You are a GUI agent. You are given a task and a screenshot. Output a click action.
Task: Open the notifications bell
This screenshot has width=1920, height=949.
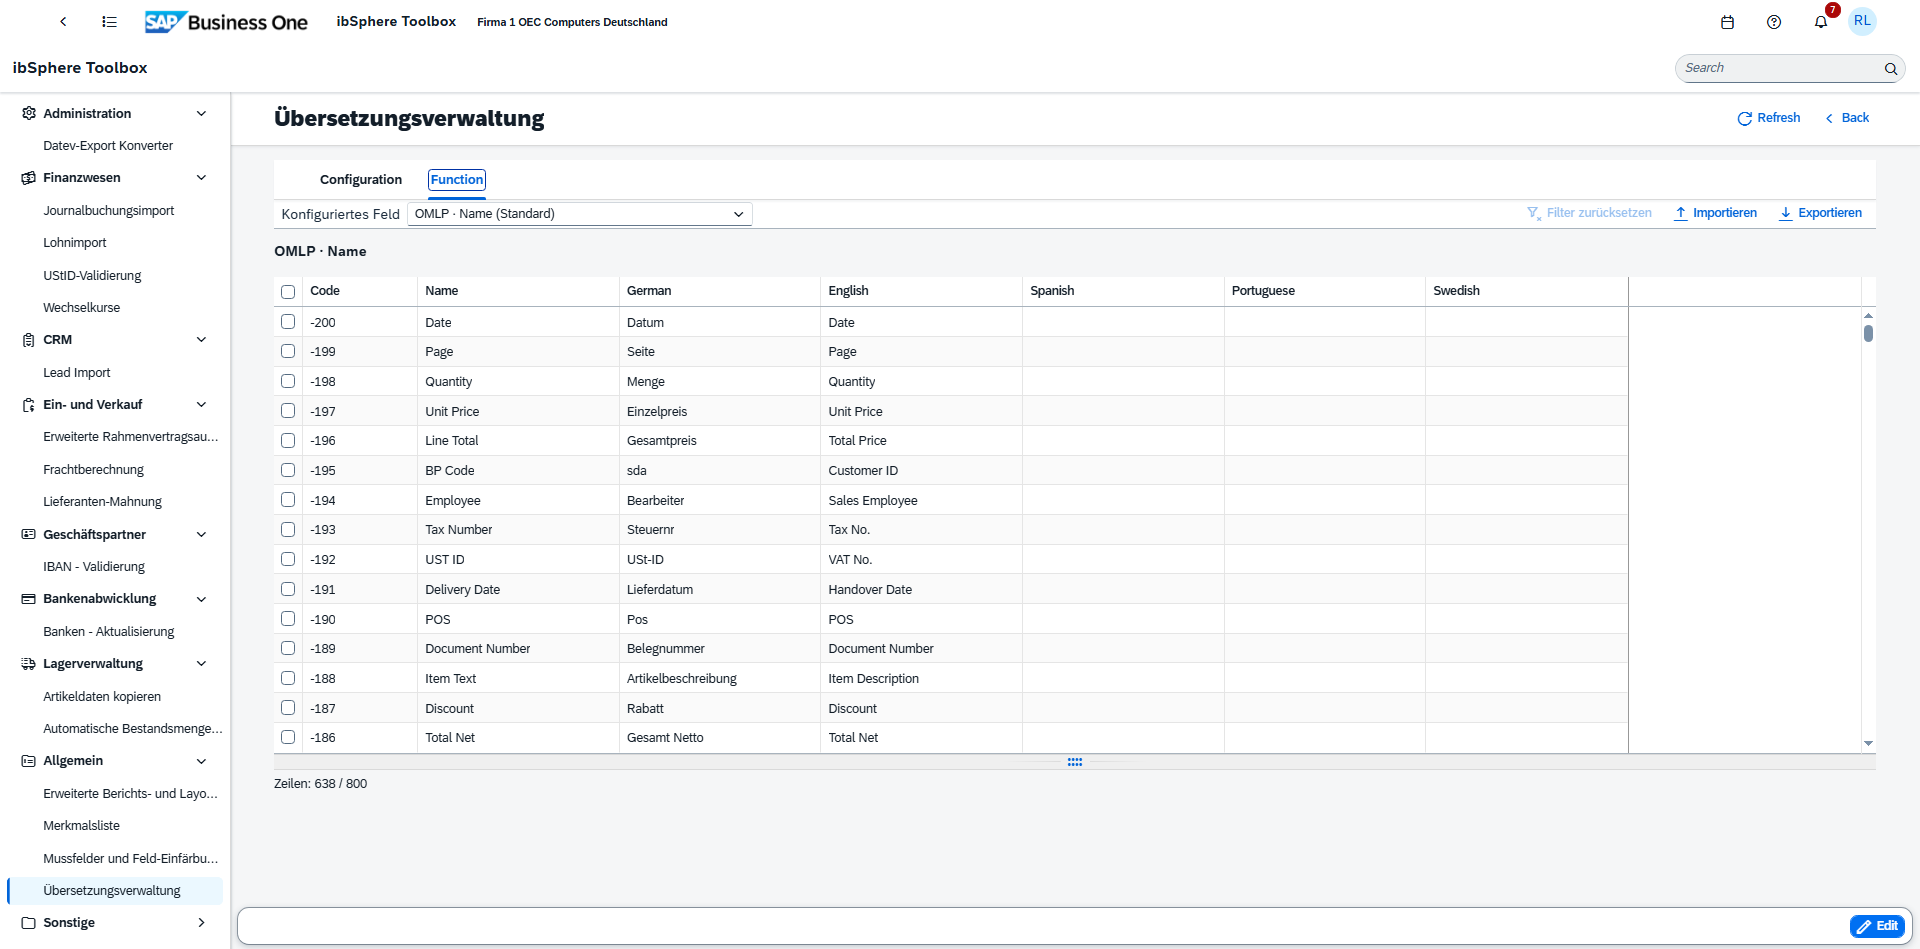[x=1821, y=22]
